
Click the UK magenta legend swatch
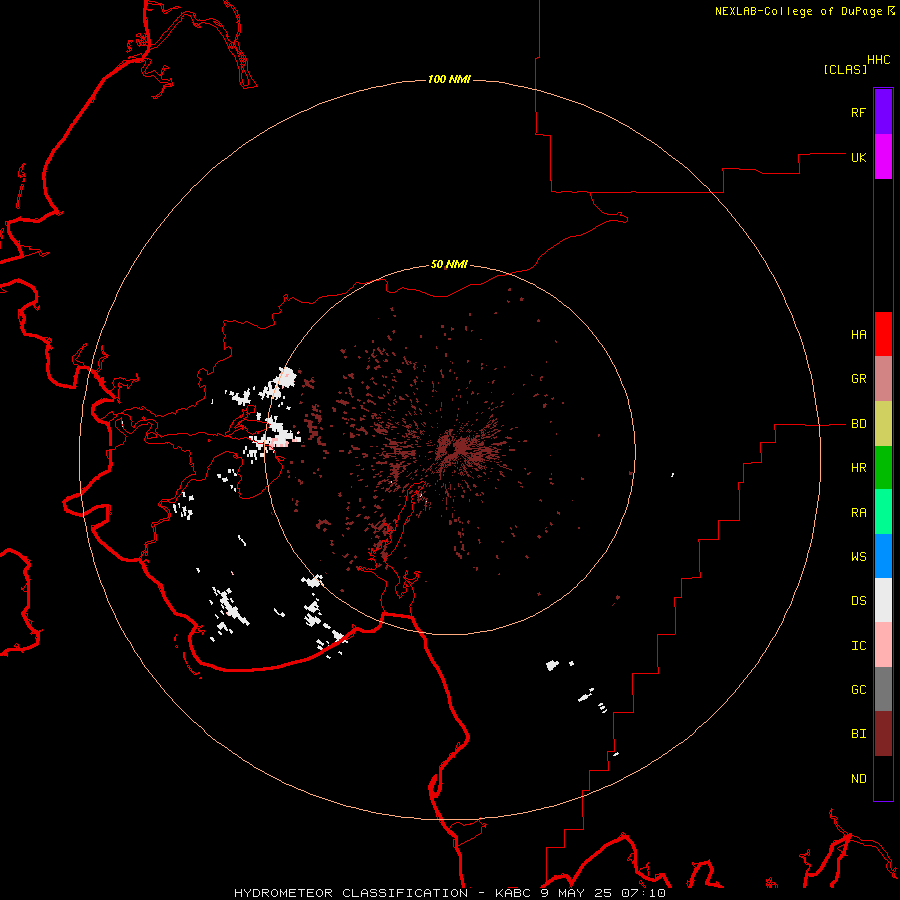coord(883,157)
